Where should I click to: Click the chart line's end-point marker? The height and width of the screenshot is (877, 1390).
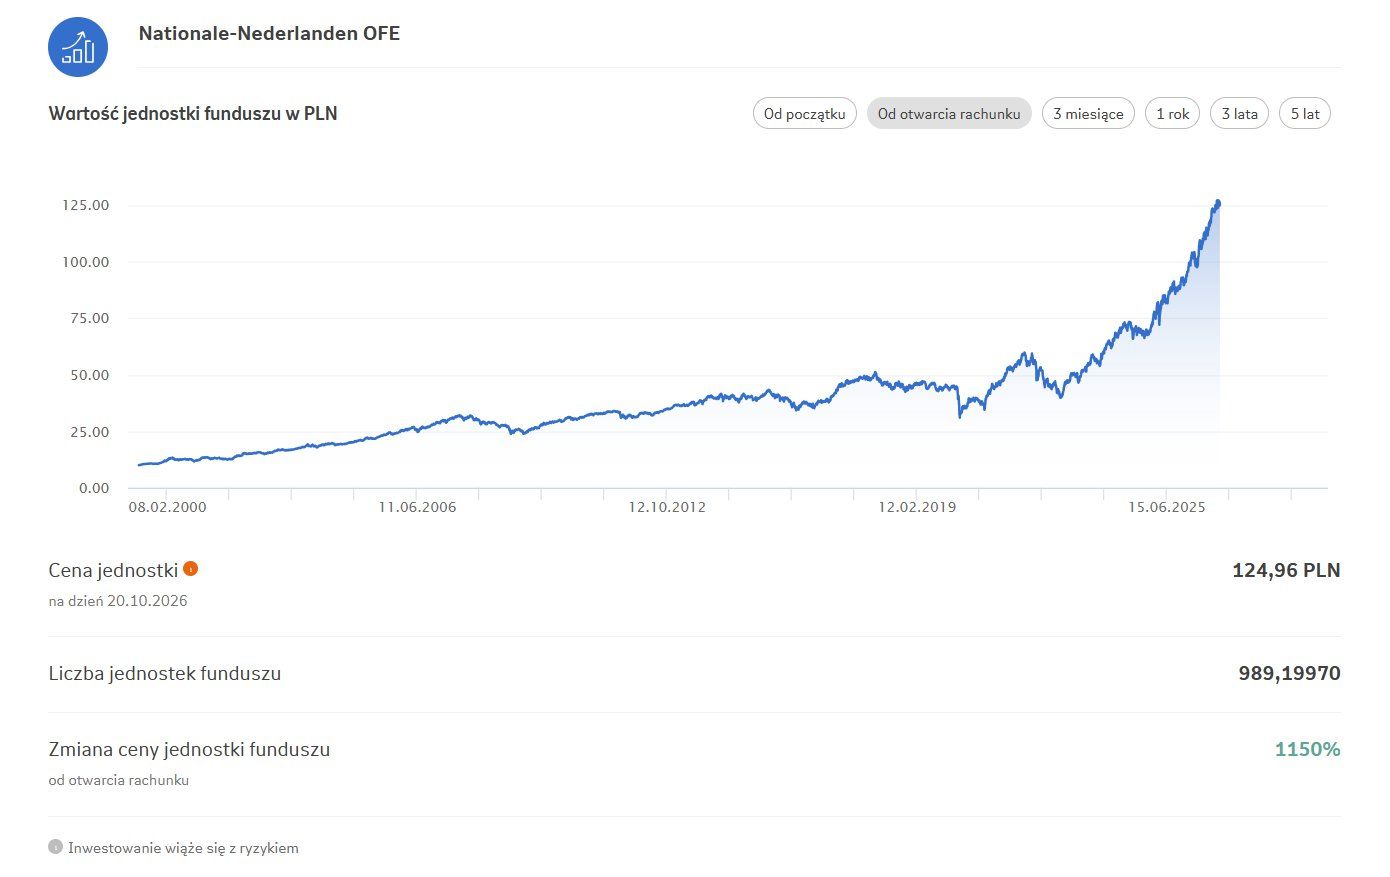point(1217,204)
